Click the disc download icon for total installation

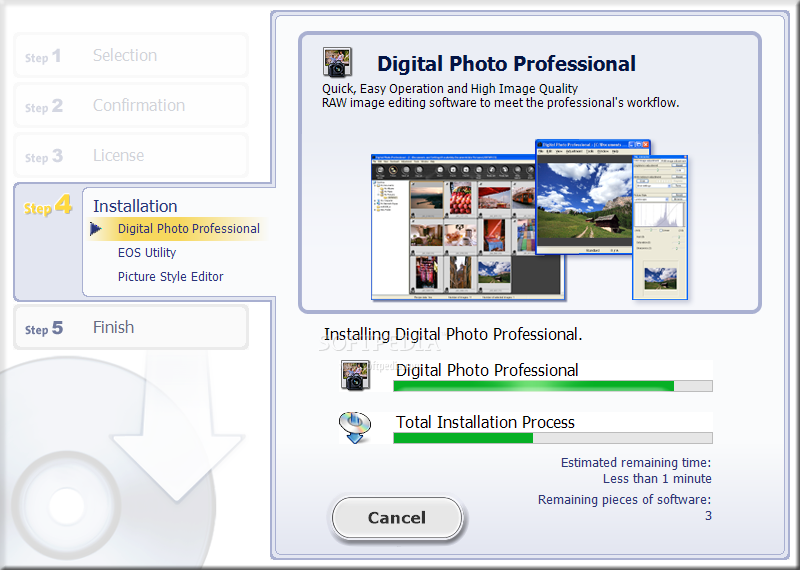pyautogui.click(x=355, y=428)
